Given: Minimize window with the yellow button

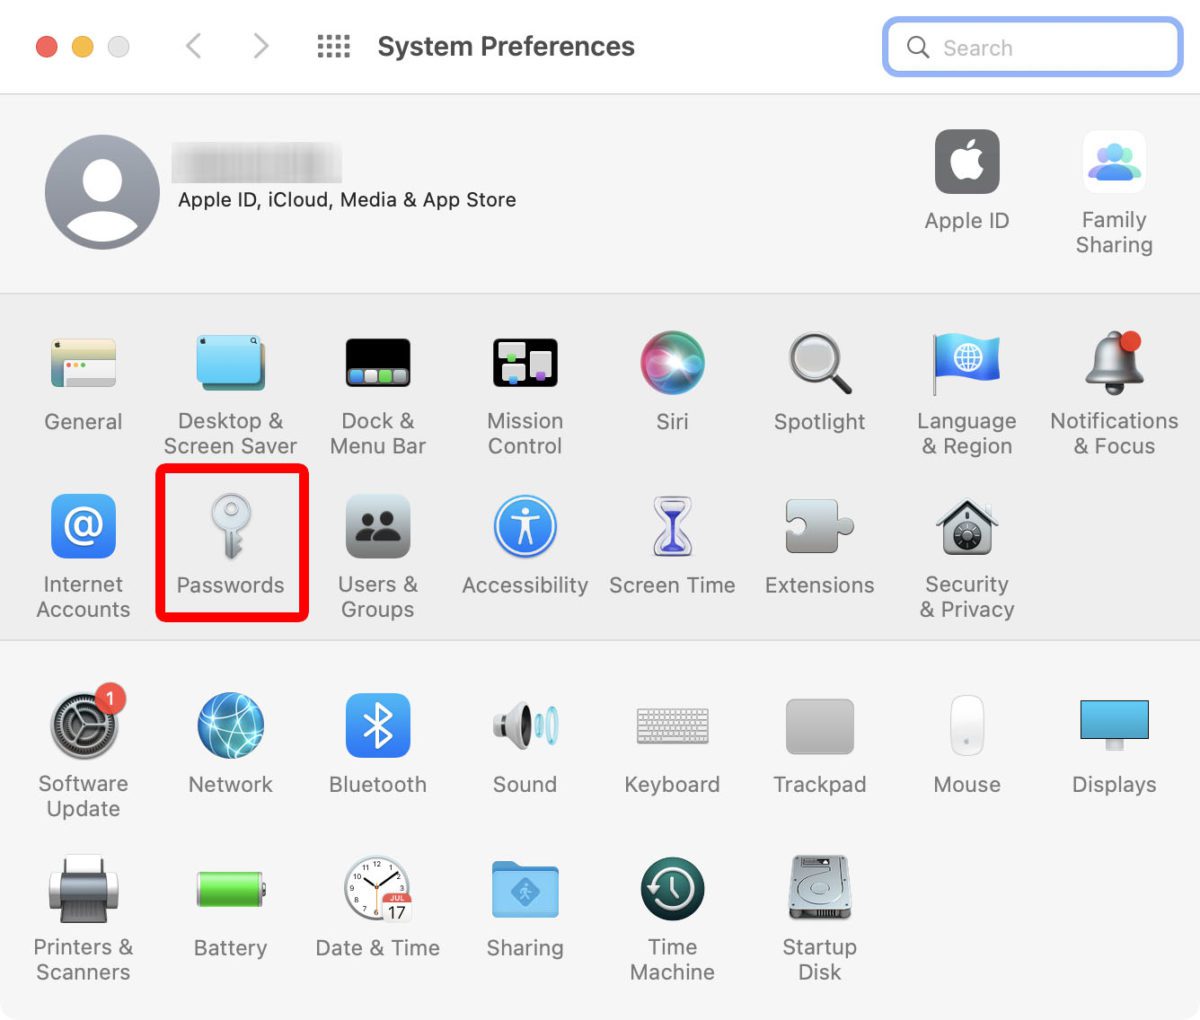Looking at the screenshot, I should tap(82, 46).
